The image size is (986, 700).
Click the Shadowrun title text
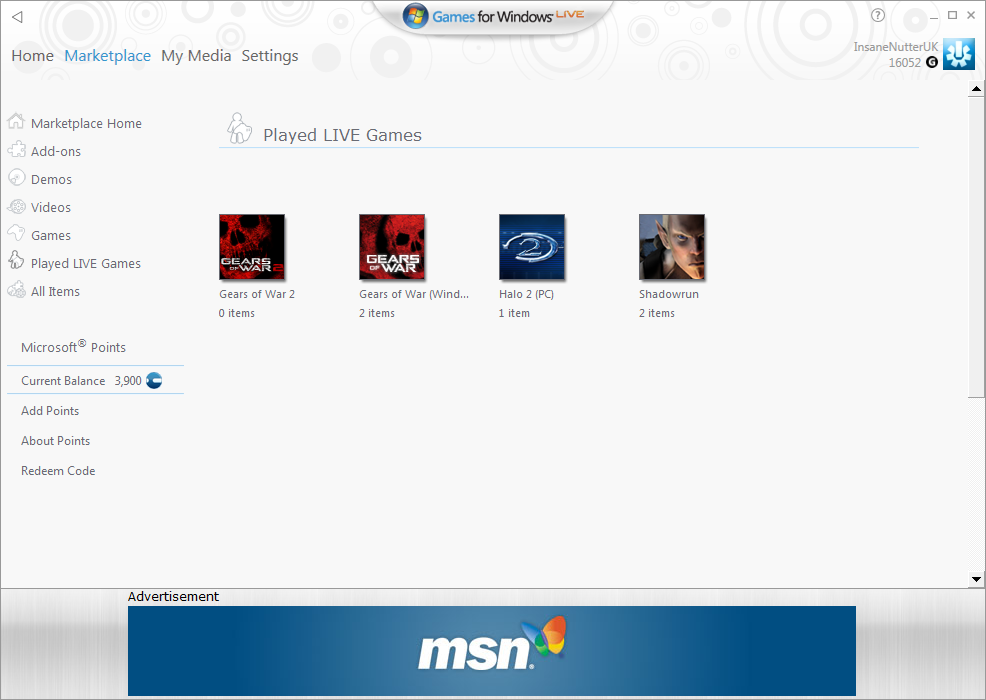pyautogui.click(x=668, y=294)
